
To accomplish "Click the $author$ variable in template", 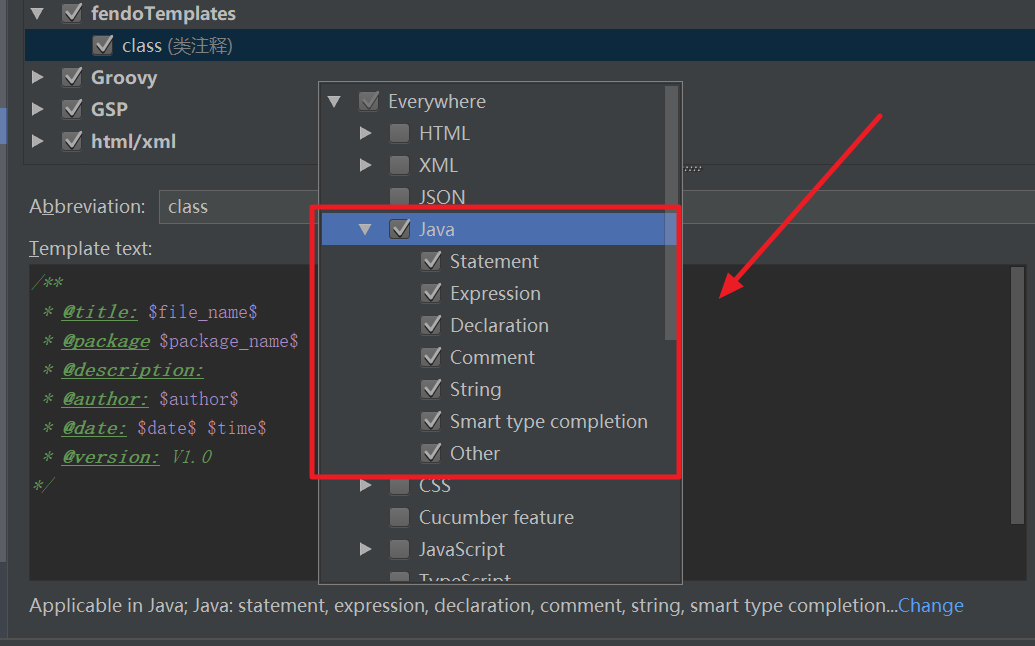I will (199, 399).
